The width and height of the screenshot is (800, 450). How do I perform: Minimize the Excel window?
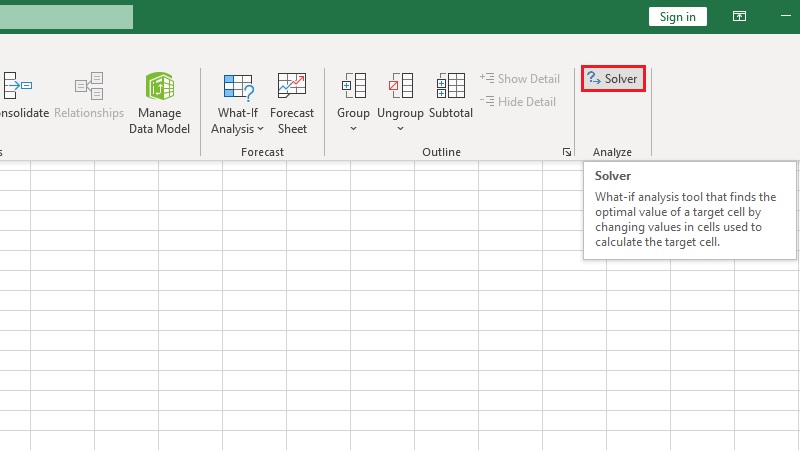[786, 16]
